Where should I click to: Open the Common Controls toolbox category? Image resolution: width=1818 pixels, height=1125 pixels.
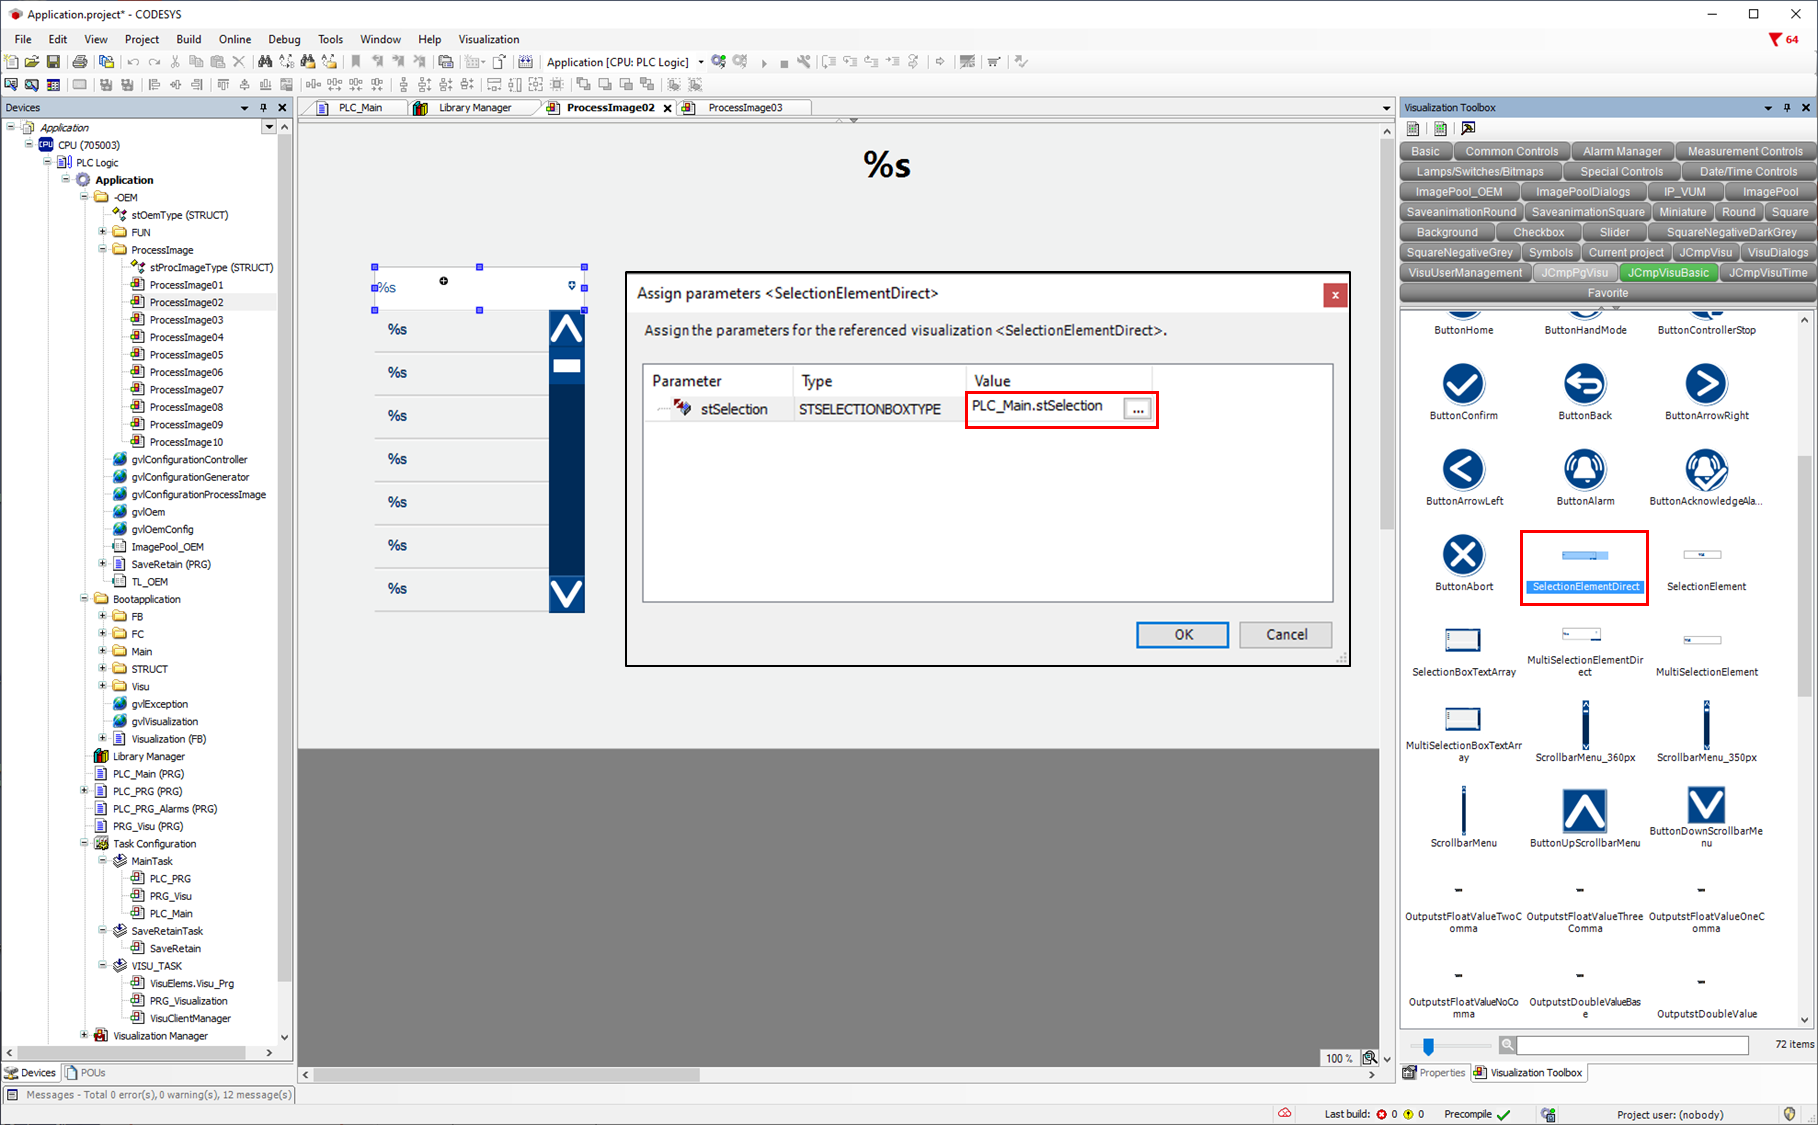point(1511,152)
